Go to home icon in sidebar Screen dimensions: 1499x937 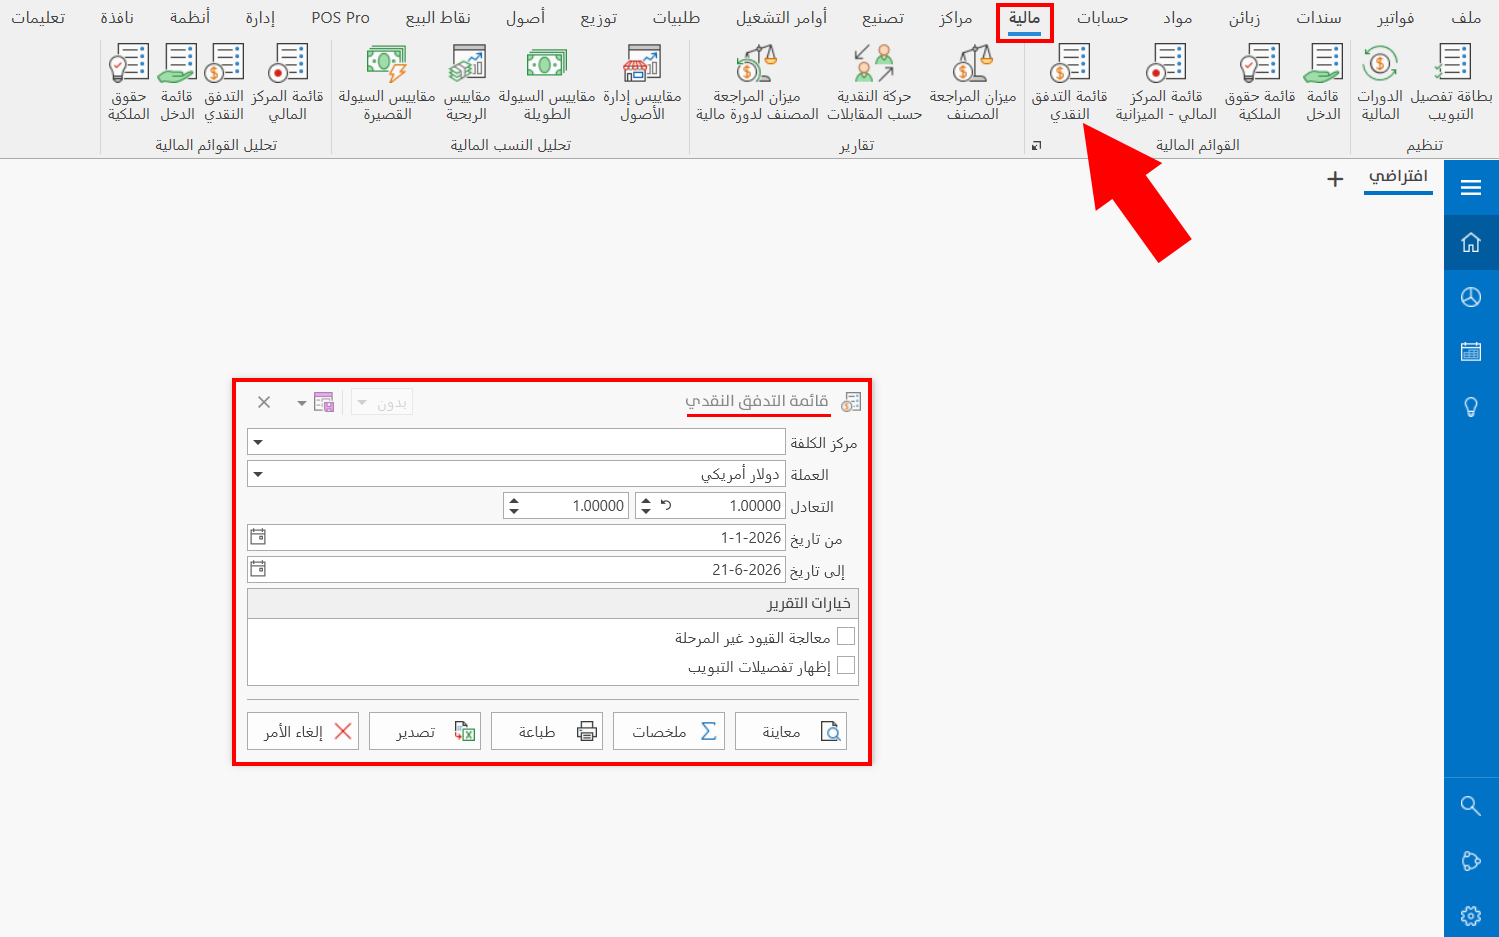click(x=1471, y=242)
